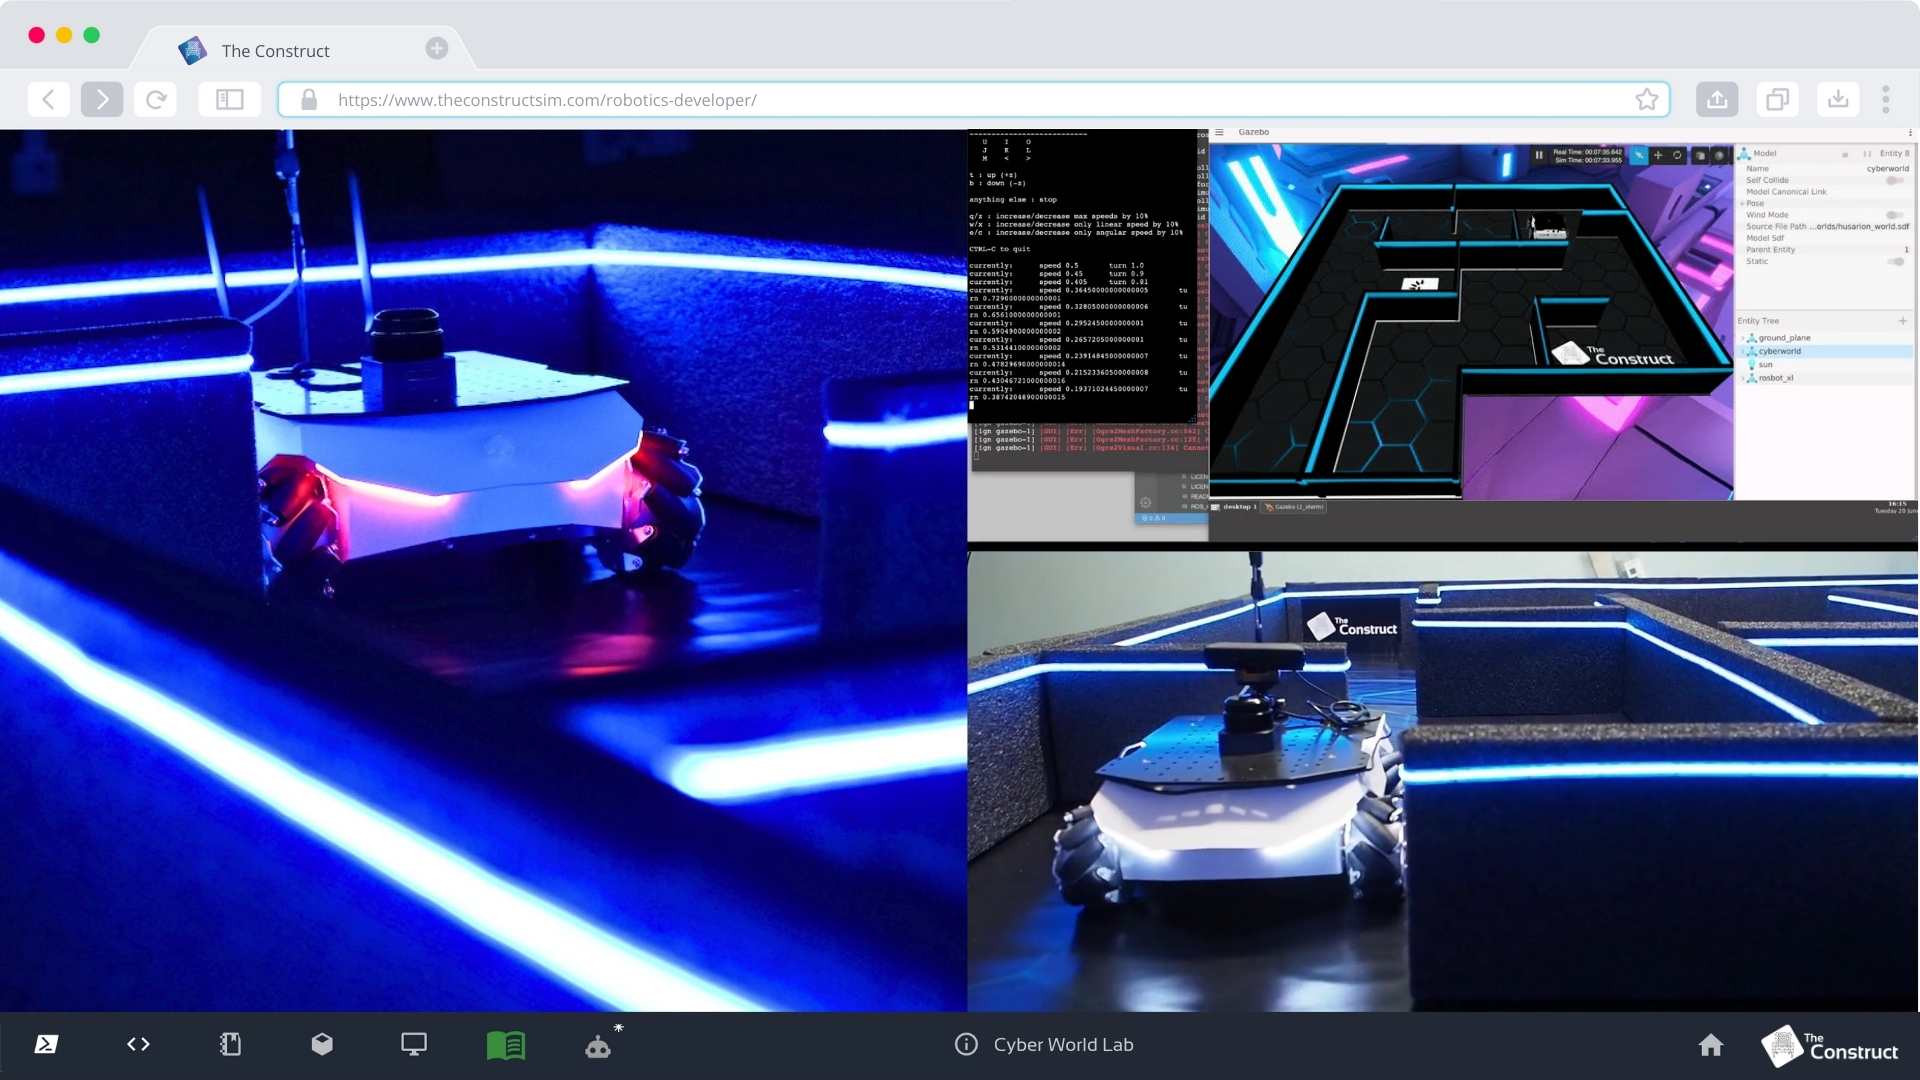This screenshot has height=1080, width=1920.
Task: Open the code editor tool
Action: (x=138, y=1044)
